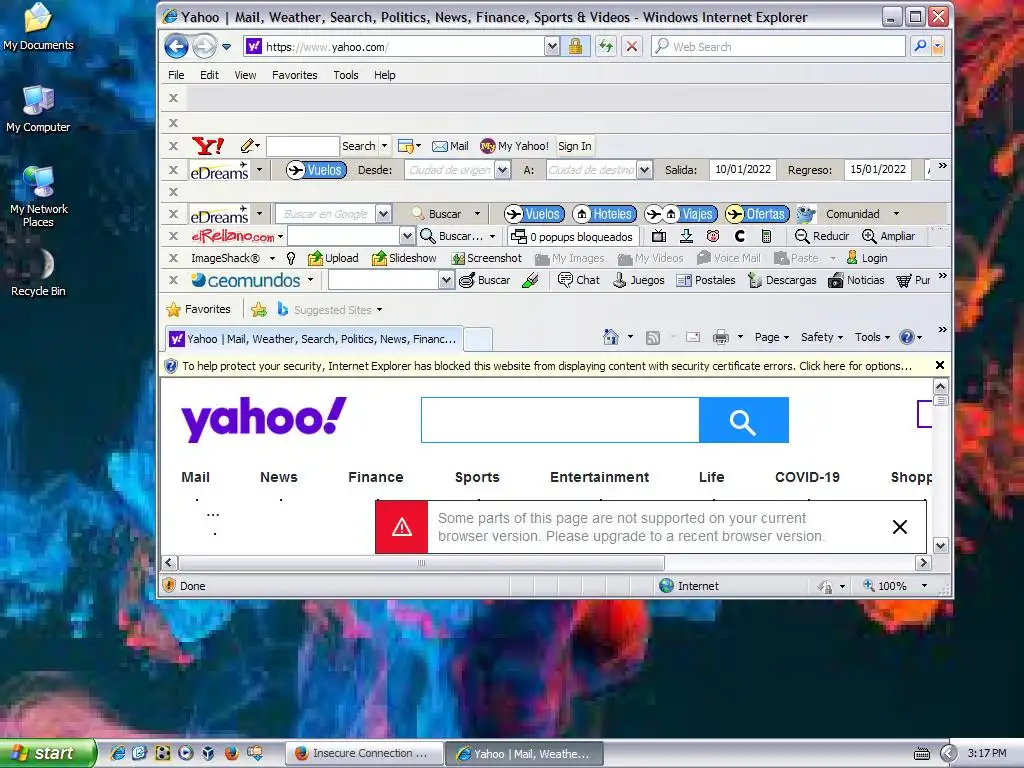Open the zoom level 100% dropdown
The image size is (1024, 768).
tap(924, 586)
